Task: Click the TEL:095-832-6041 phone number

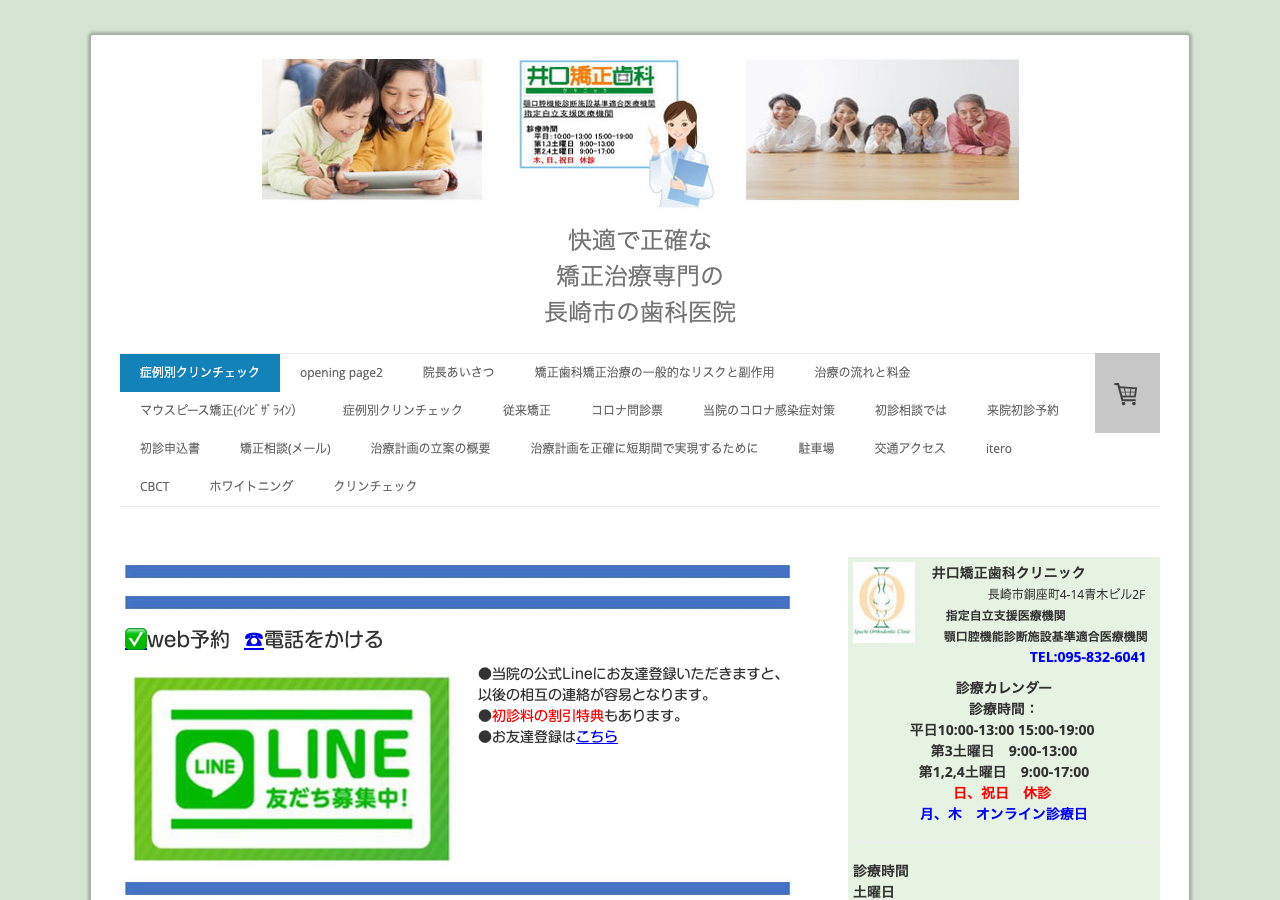Action: click(x=1088, y=657)
